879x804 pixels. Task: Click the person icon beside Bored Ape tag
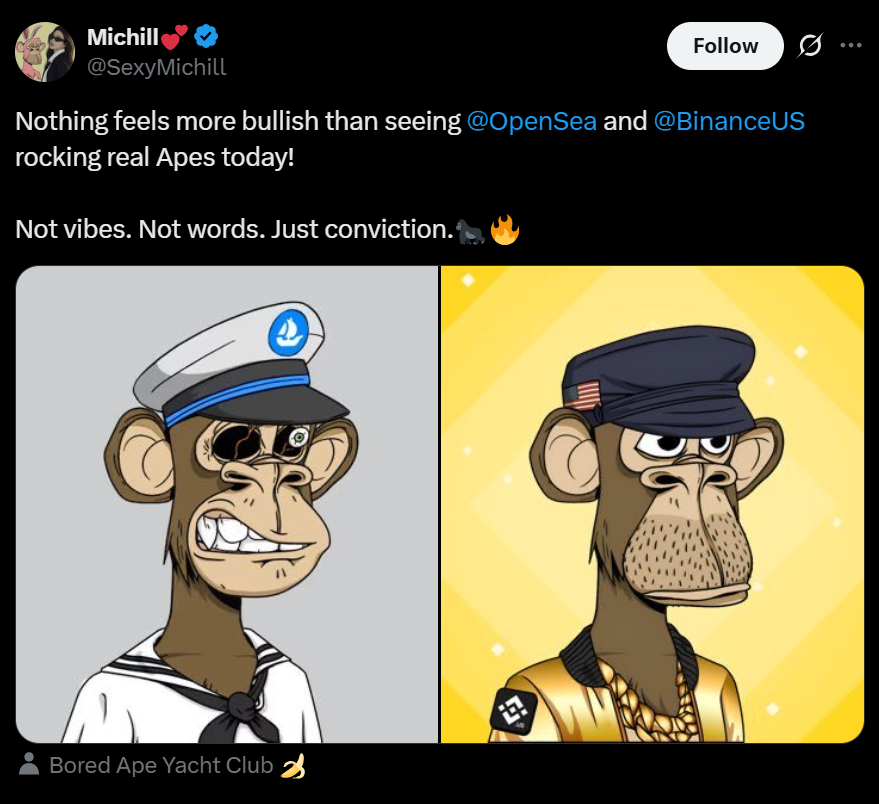pyautogui.click(x=30, y=766)
